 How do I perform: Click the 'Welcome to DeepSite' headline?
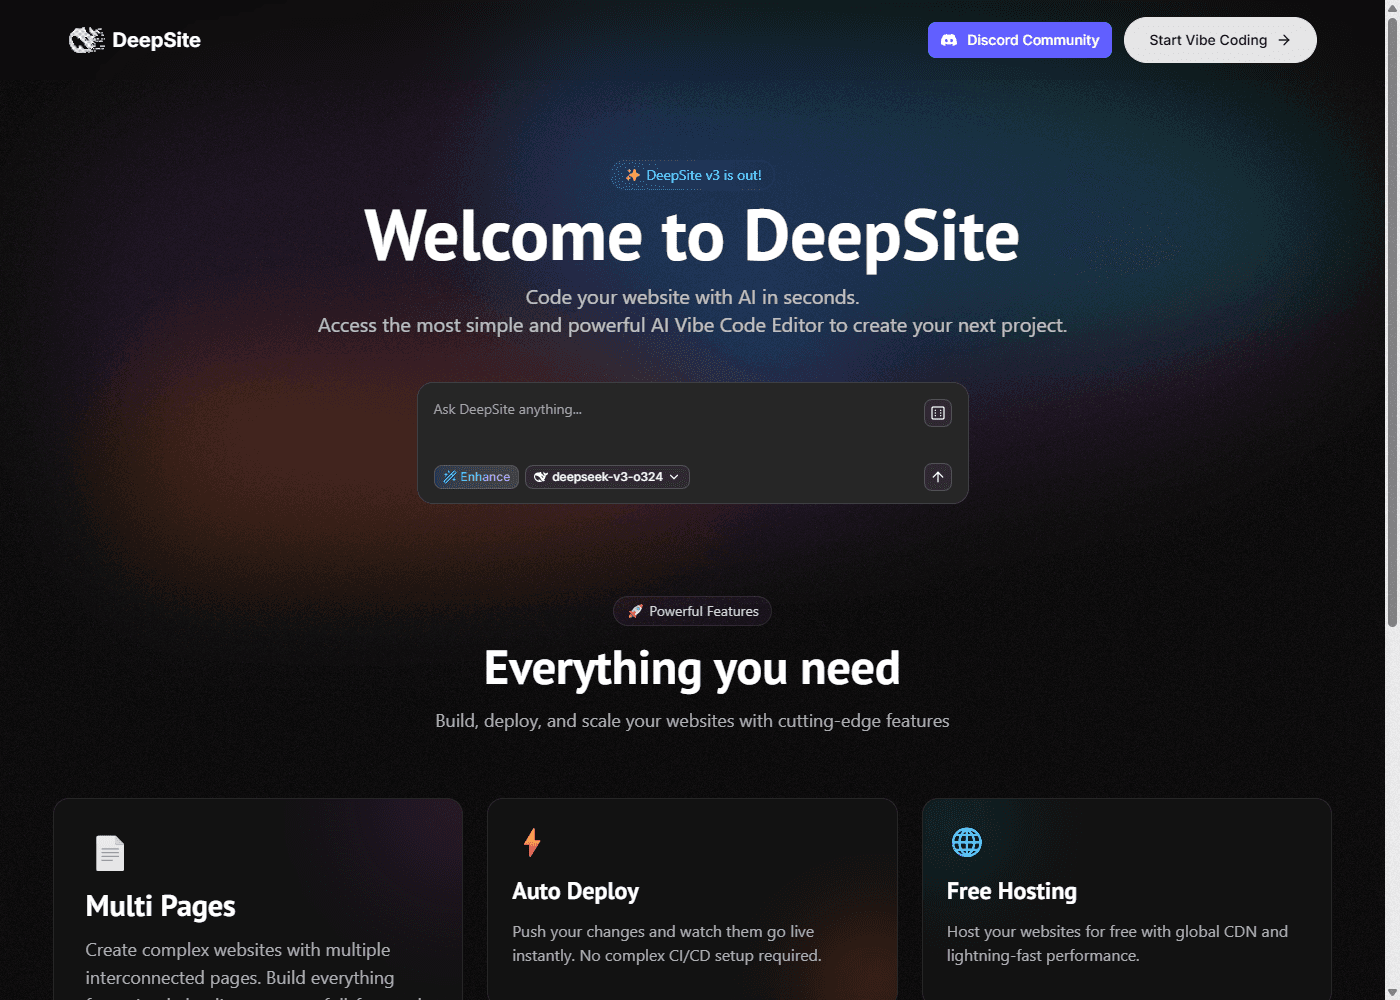(692, 236)
